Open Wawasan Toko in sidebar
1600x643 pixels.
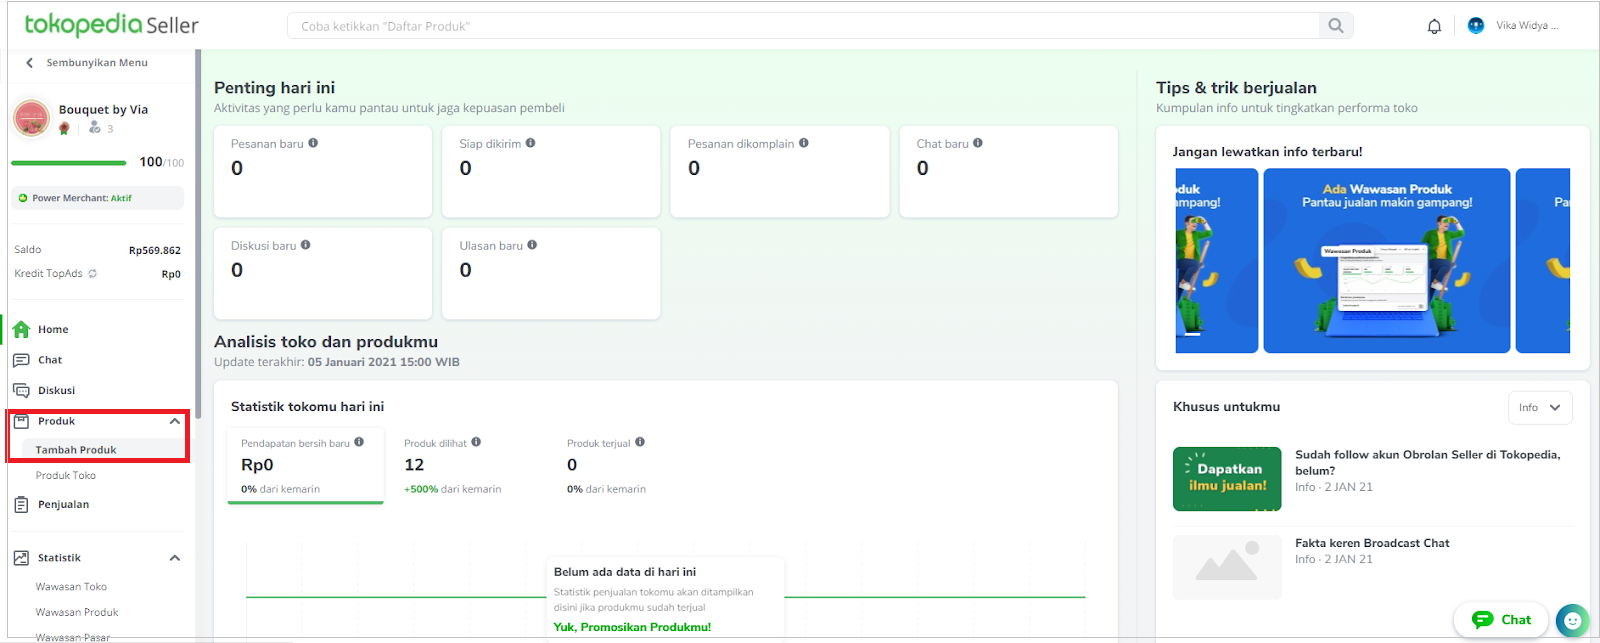[x=71, y=587]
